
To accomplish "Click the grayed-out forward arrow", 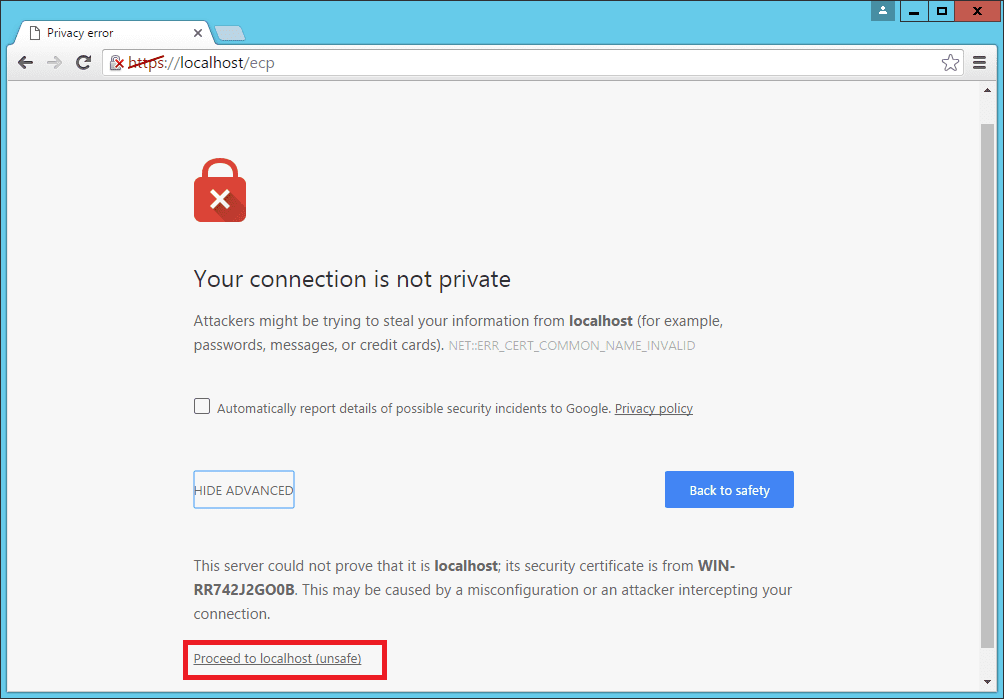I will click(54, 62).
